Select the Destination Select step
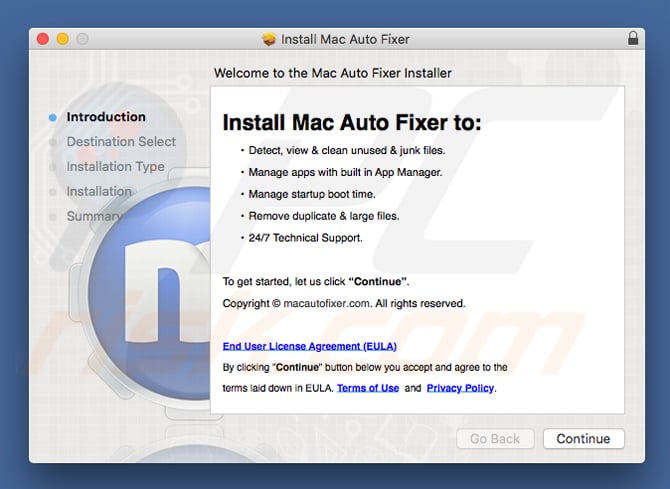The image size is (670, 489). (x=121, y=141)
